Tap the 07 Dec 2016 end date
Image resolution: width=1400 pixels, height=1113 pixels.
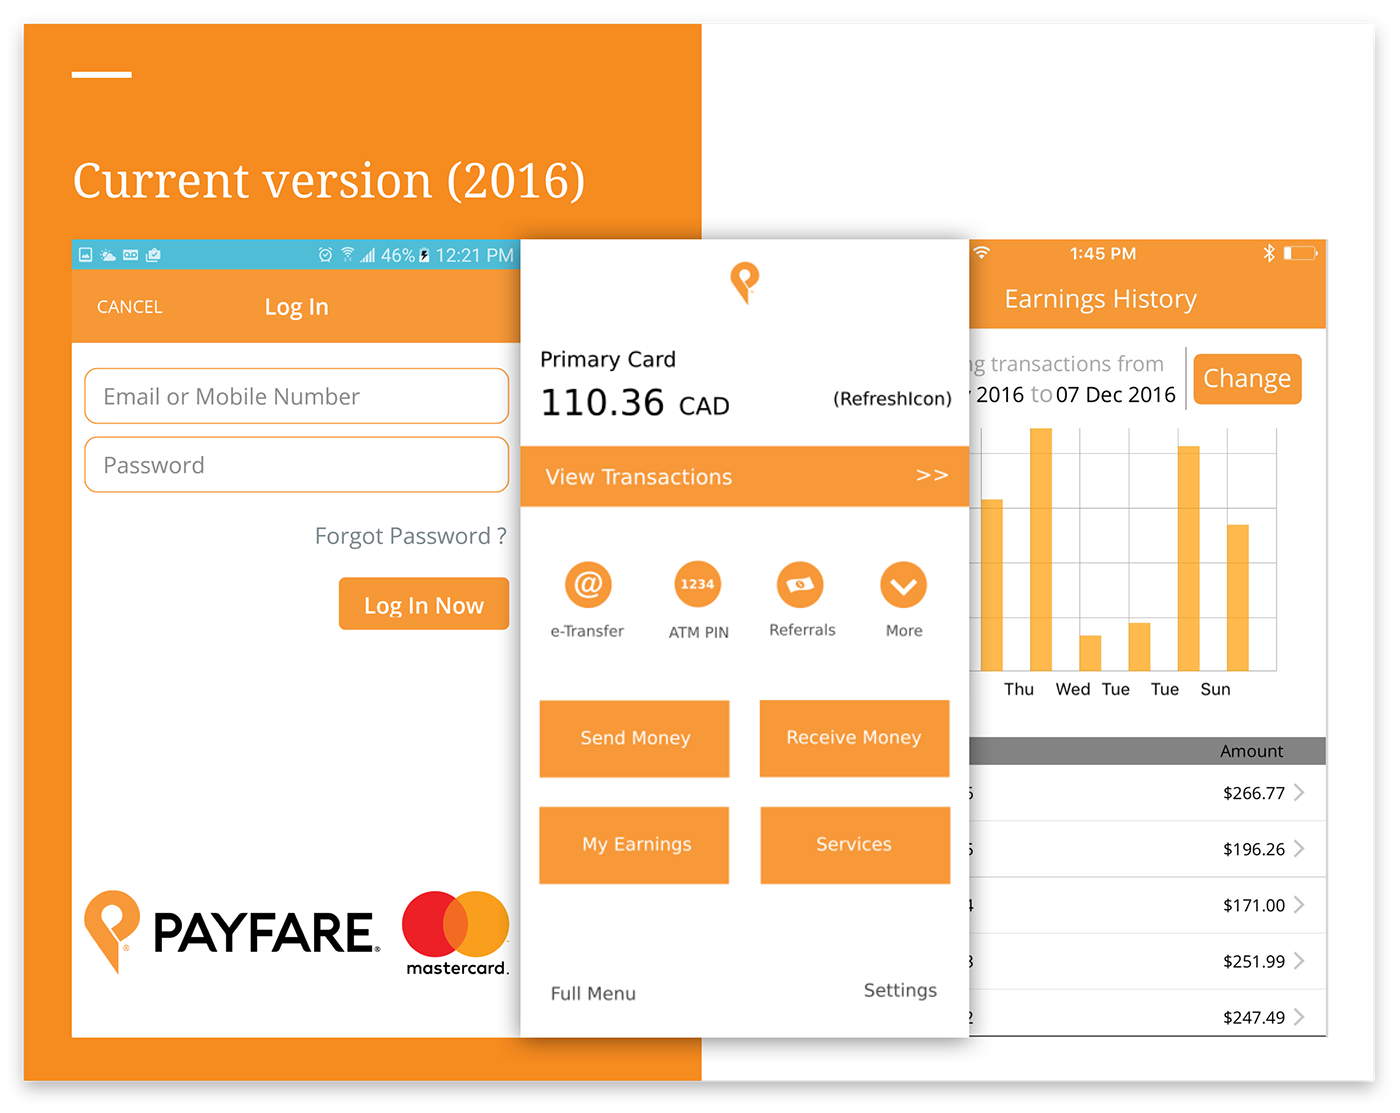(x=1116, y=395)
